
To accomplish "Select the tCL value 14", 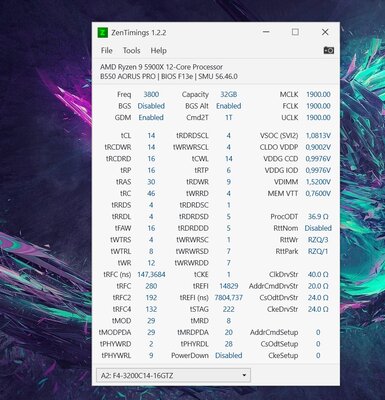I will click(x=151, y=136).
